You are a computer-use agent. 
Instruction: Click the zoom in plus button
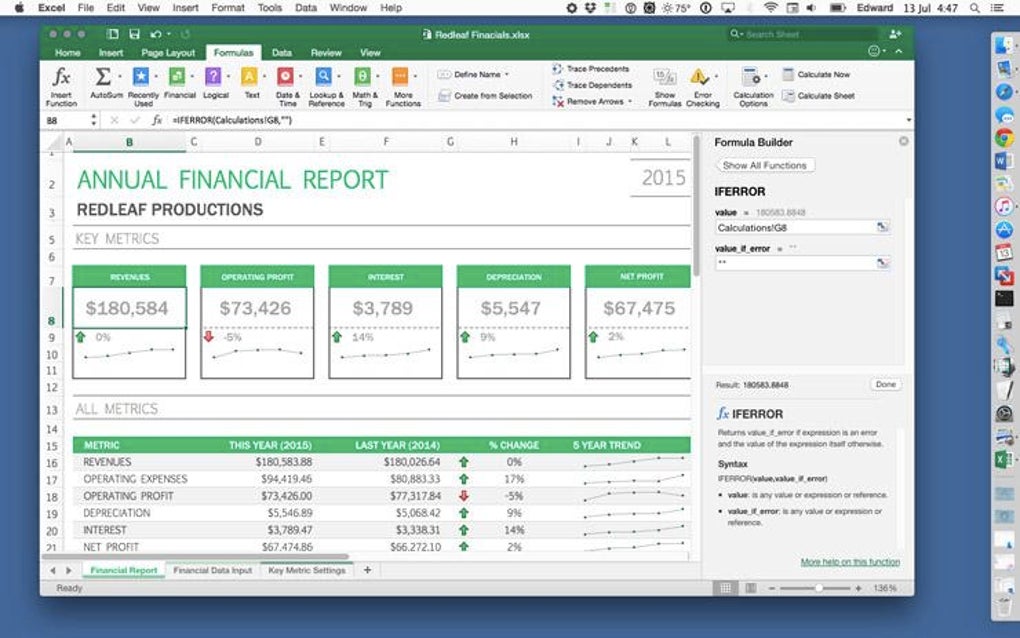858,588
